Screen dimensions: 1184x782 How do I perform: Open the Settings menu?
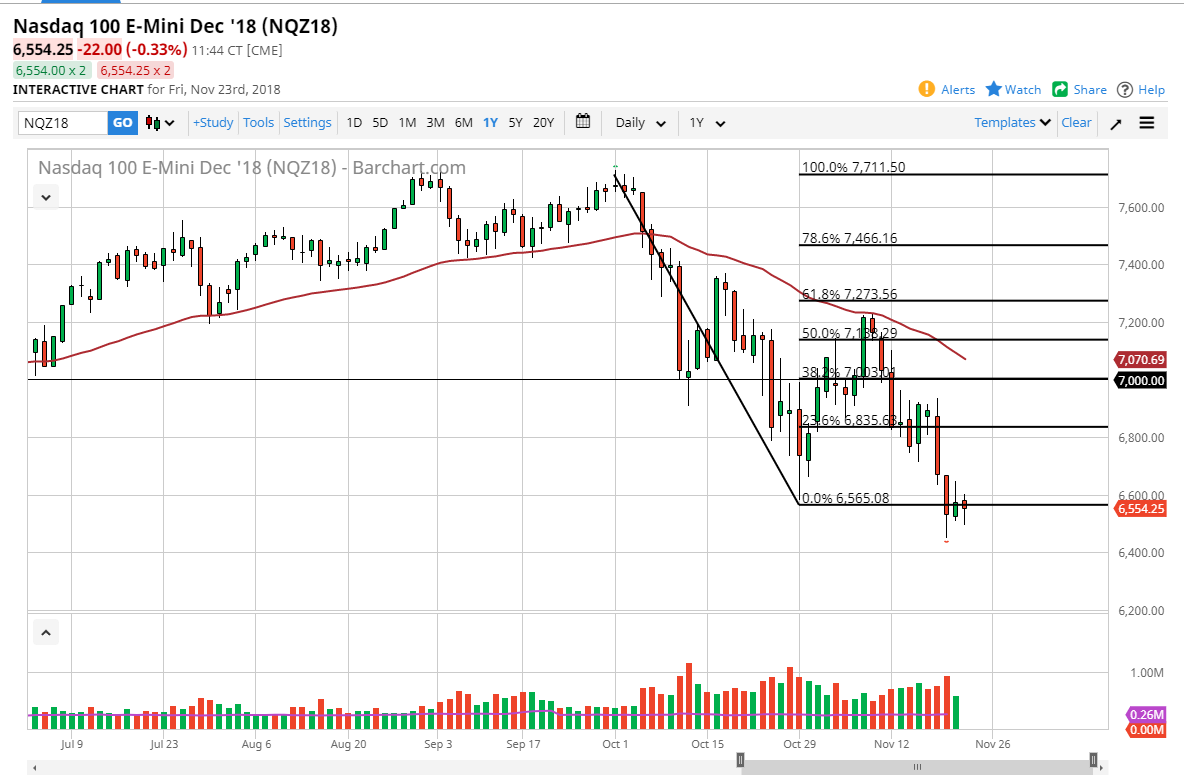click(307, 122)
